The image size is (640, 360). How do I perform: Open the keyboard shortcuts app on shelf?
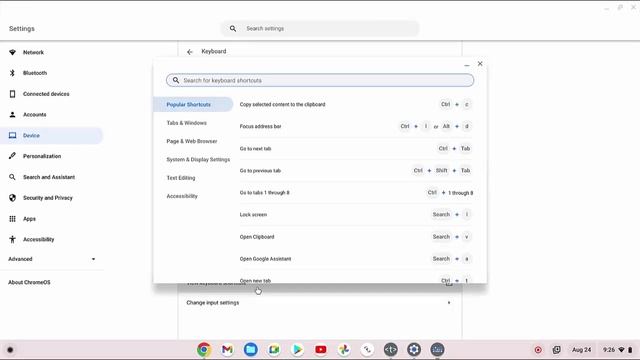click(437, 350)
